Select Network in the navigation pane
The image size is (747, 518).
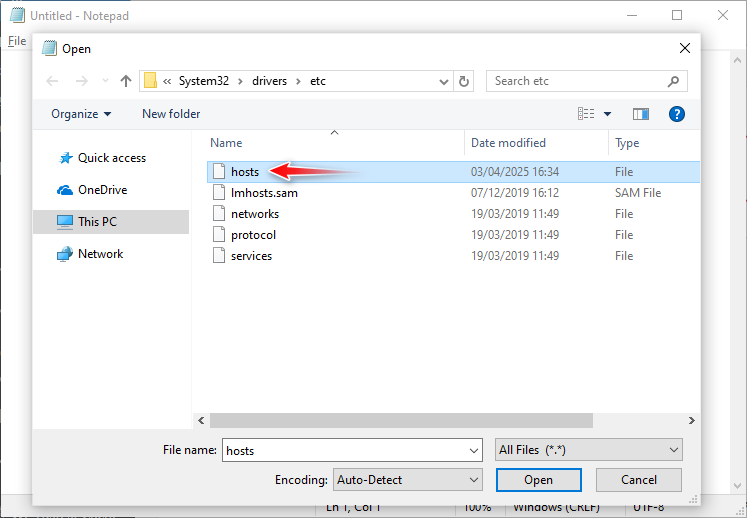[100, 254]
